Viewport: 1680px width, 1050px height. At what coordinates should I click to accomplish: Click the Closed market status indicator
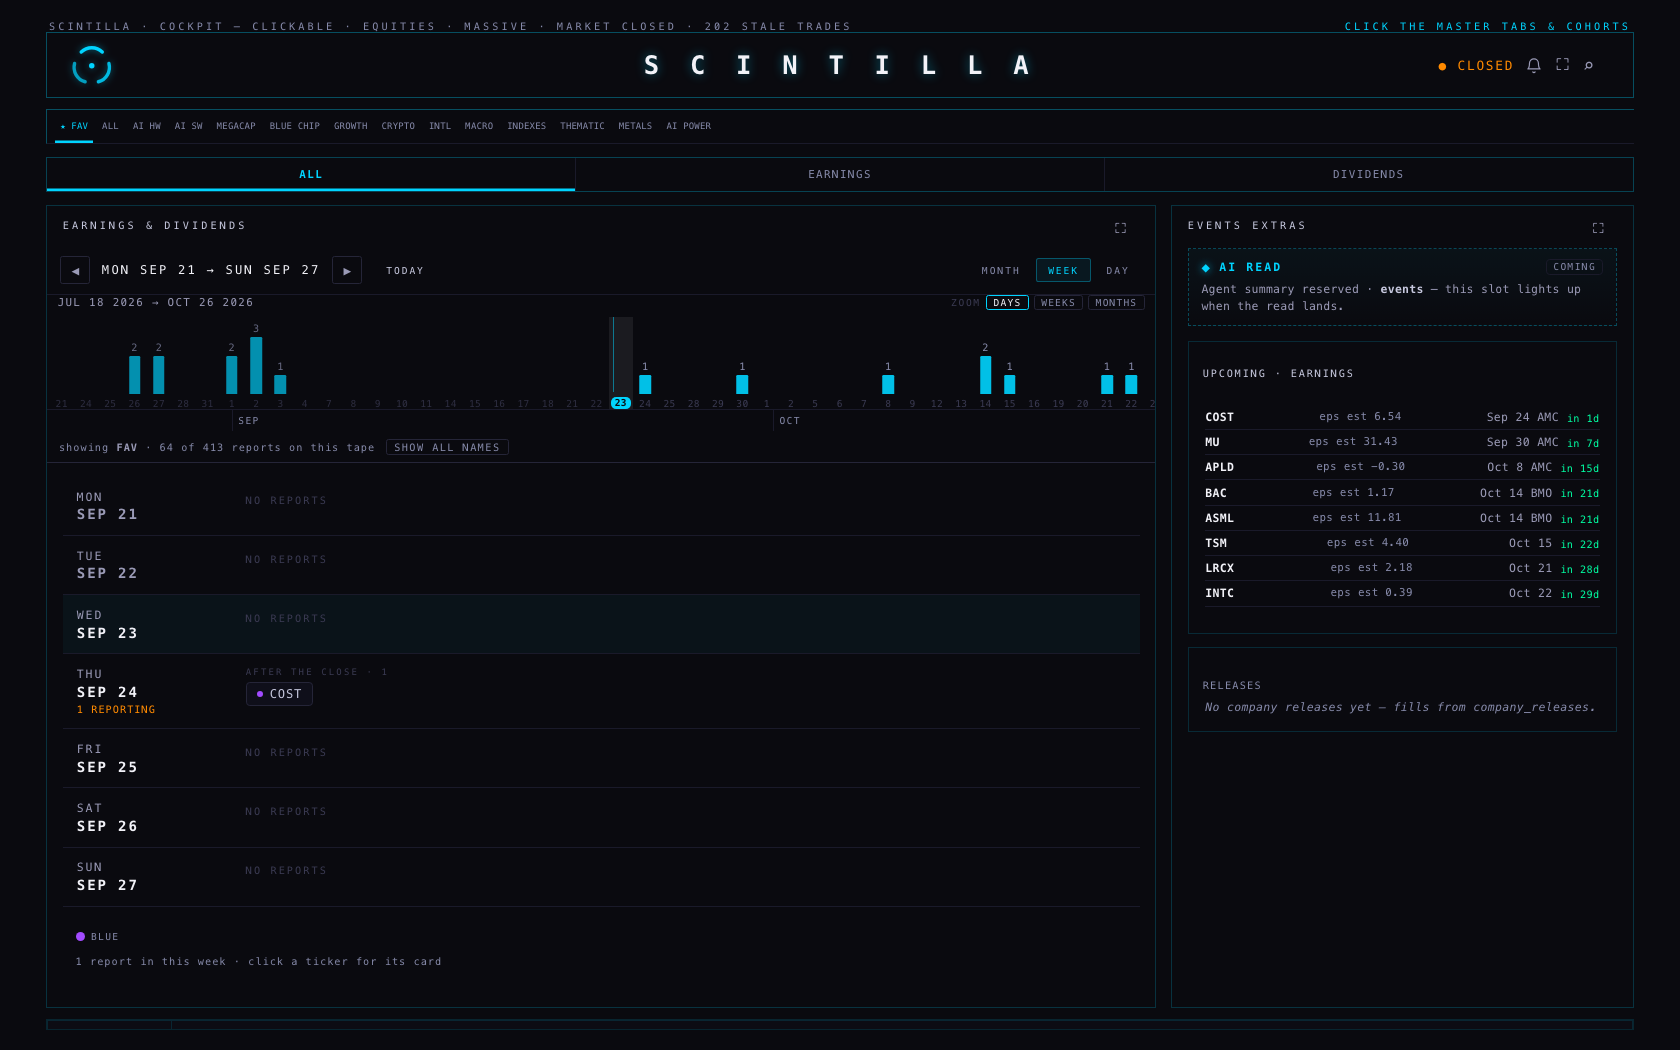(x=1475, y=66)
